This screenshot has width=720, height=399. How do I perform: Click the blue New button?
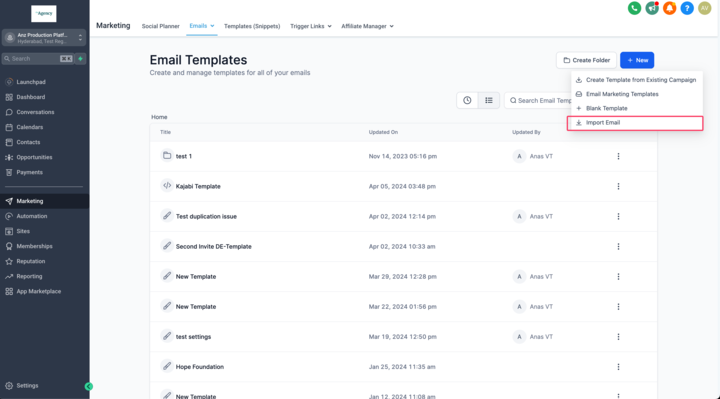tap(637, 60)
